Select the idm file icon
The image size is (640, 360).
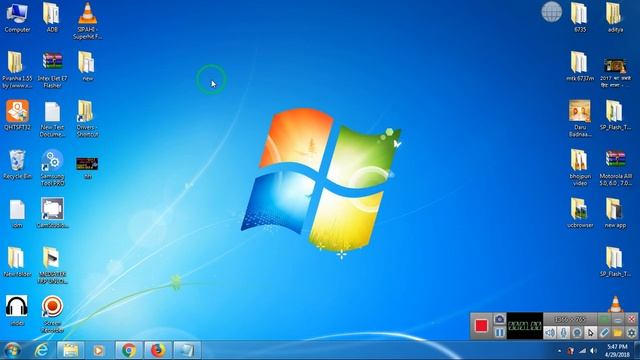(17, 213)
